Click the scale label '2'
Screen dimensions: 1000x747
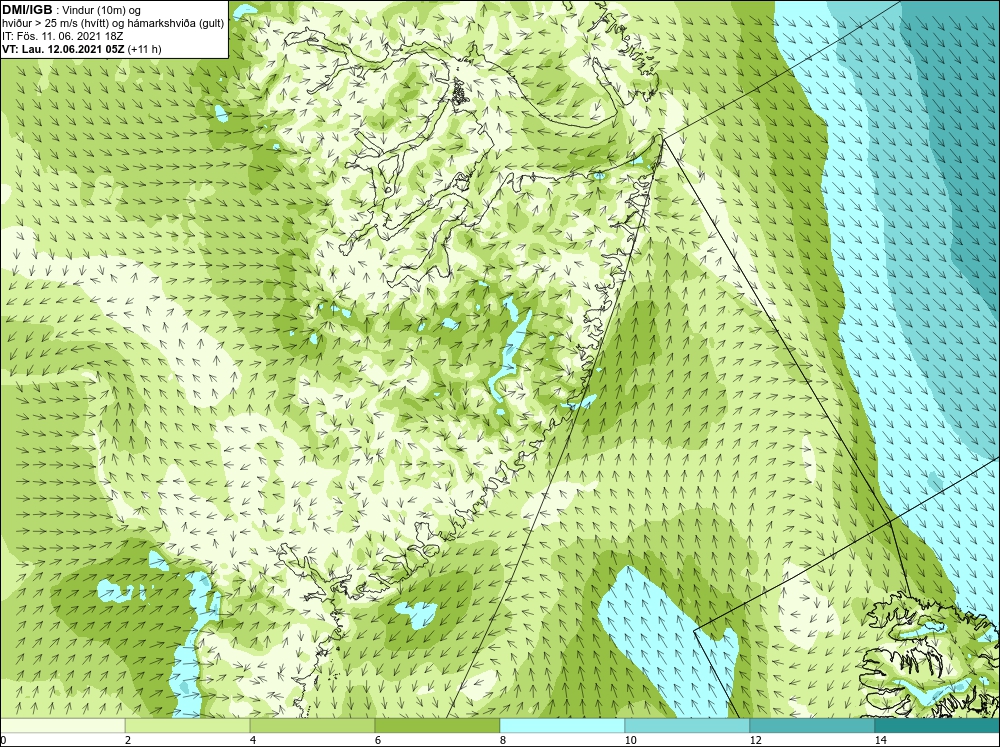128,740
